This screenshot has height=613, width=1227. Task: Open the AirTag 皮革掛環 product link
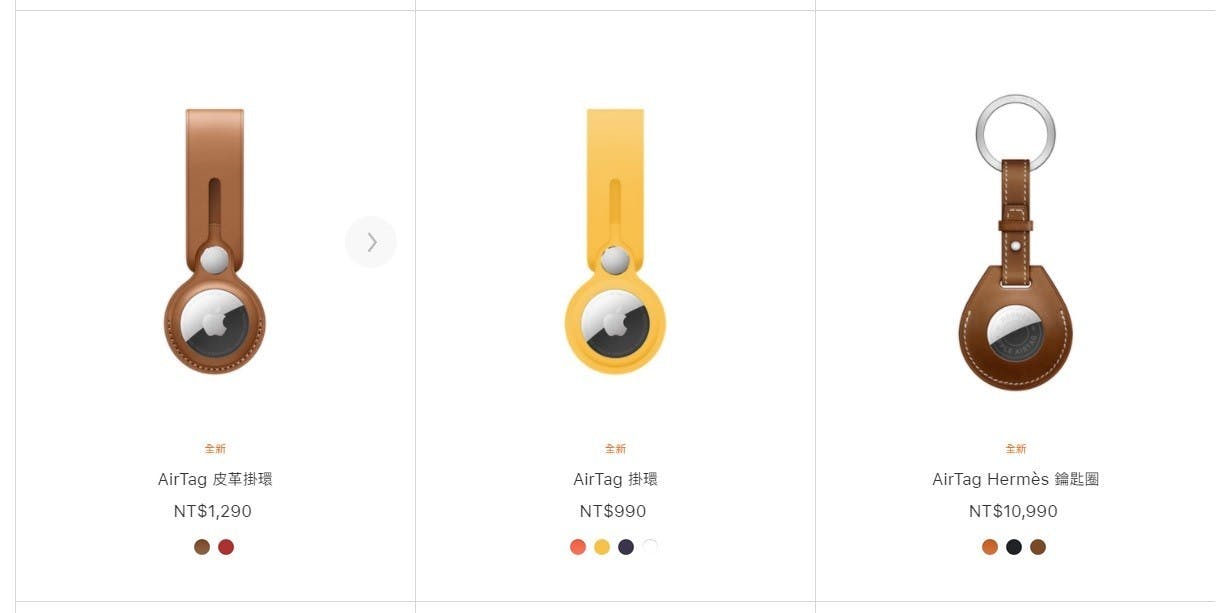215,479
